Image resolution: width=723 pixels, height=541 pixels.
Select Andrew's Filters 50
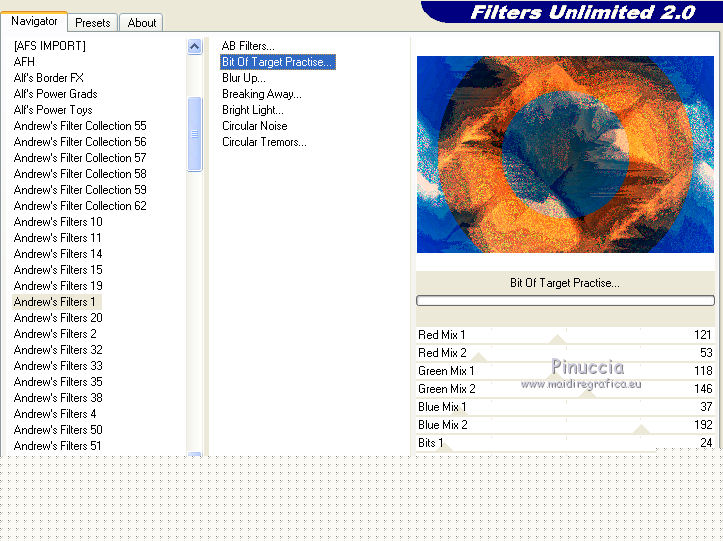pyautogui.click(x=58, y=430)
